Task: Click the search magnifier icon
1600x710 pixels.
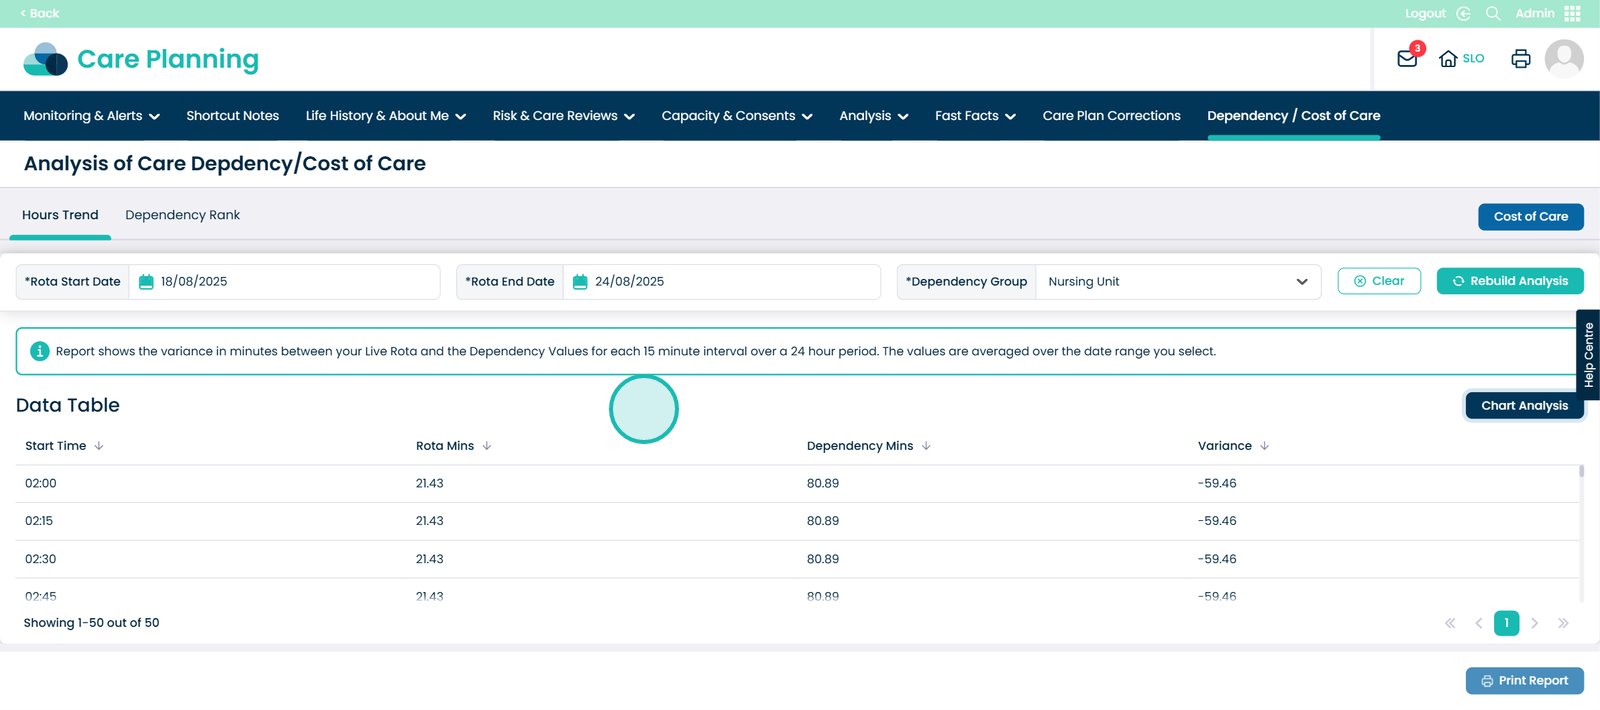Action: pyautogui.click(x=1493, y=14)
